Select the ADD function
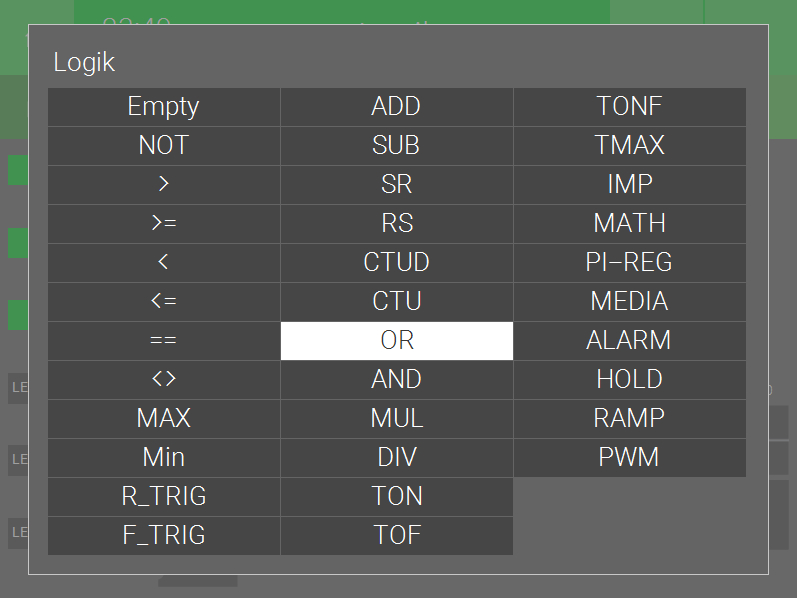The width and height of the screenshot is (797, 598). coord(396,107)
